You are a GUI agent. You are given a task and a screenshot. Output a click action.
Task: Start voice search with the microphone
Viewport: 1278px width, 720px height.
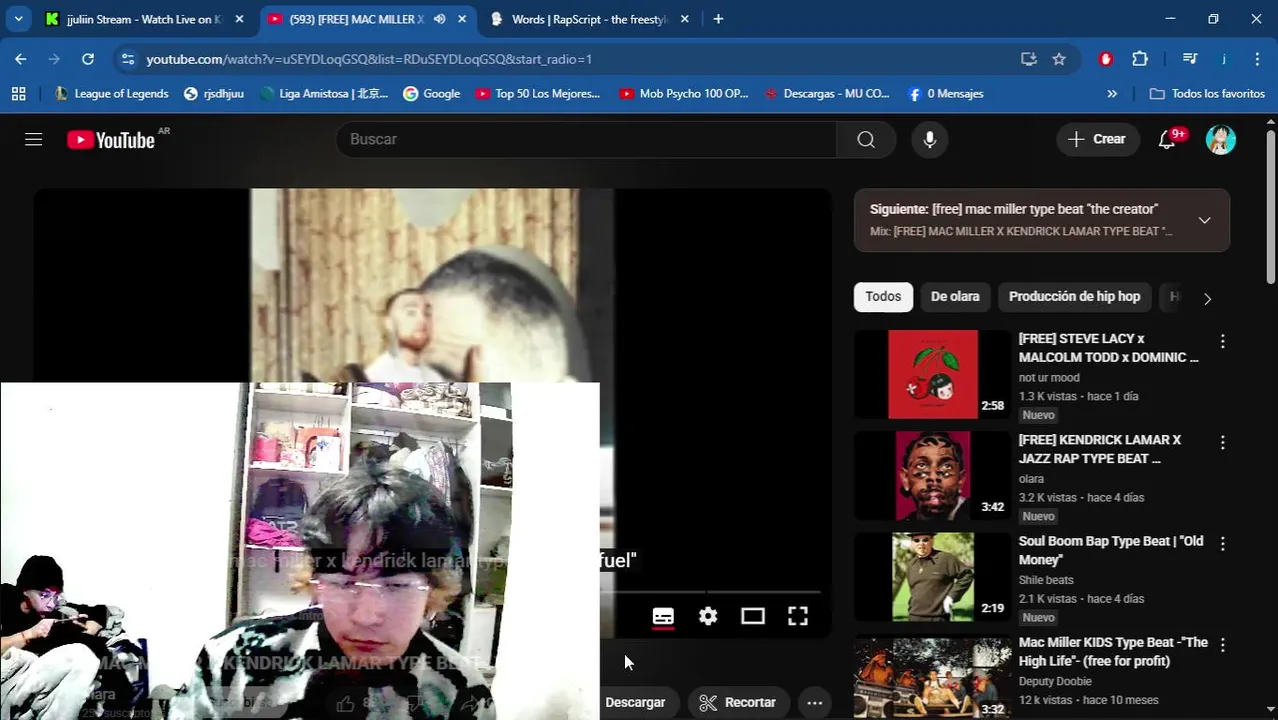[930, 139]
